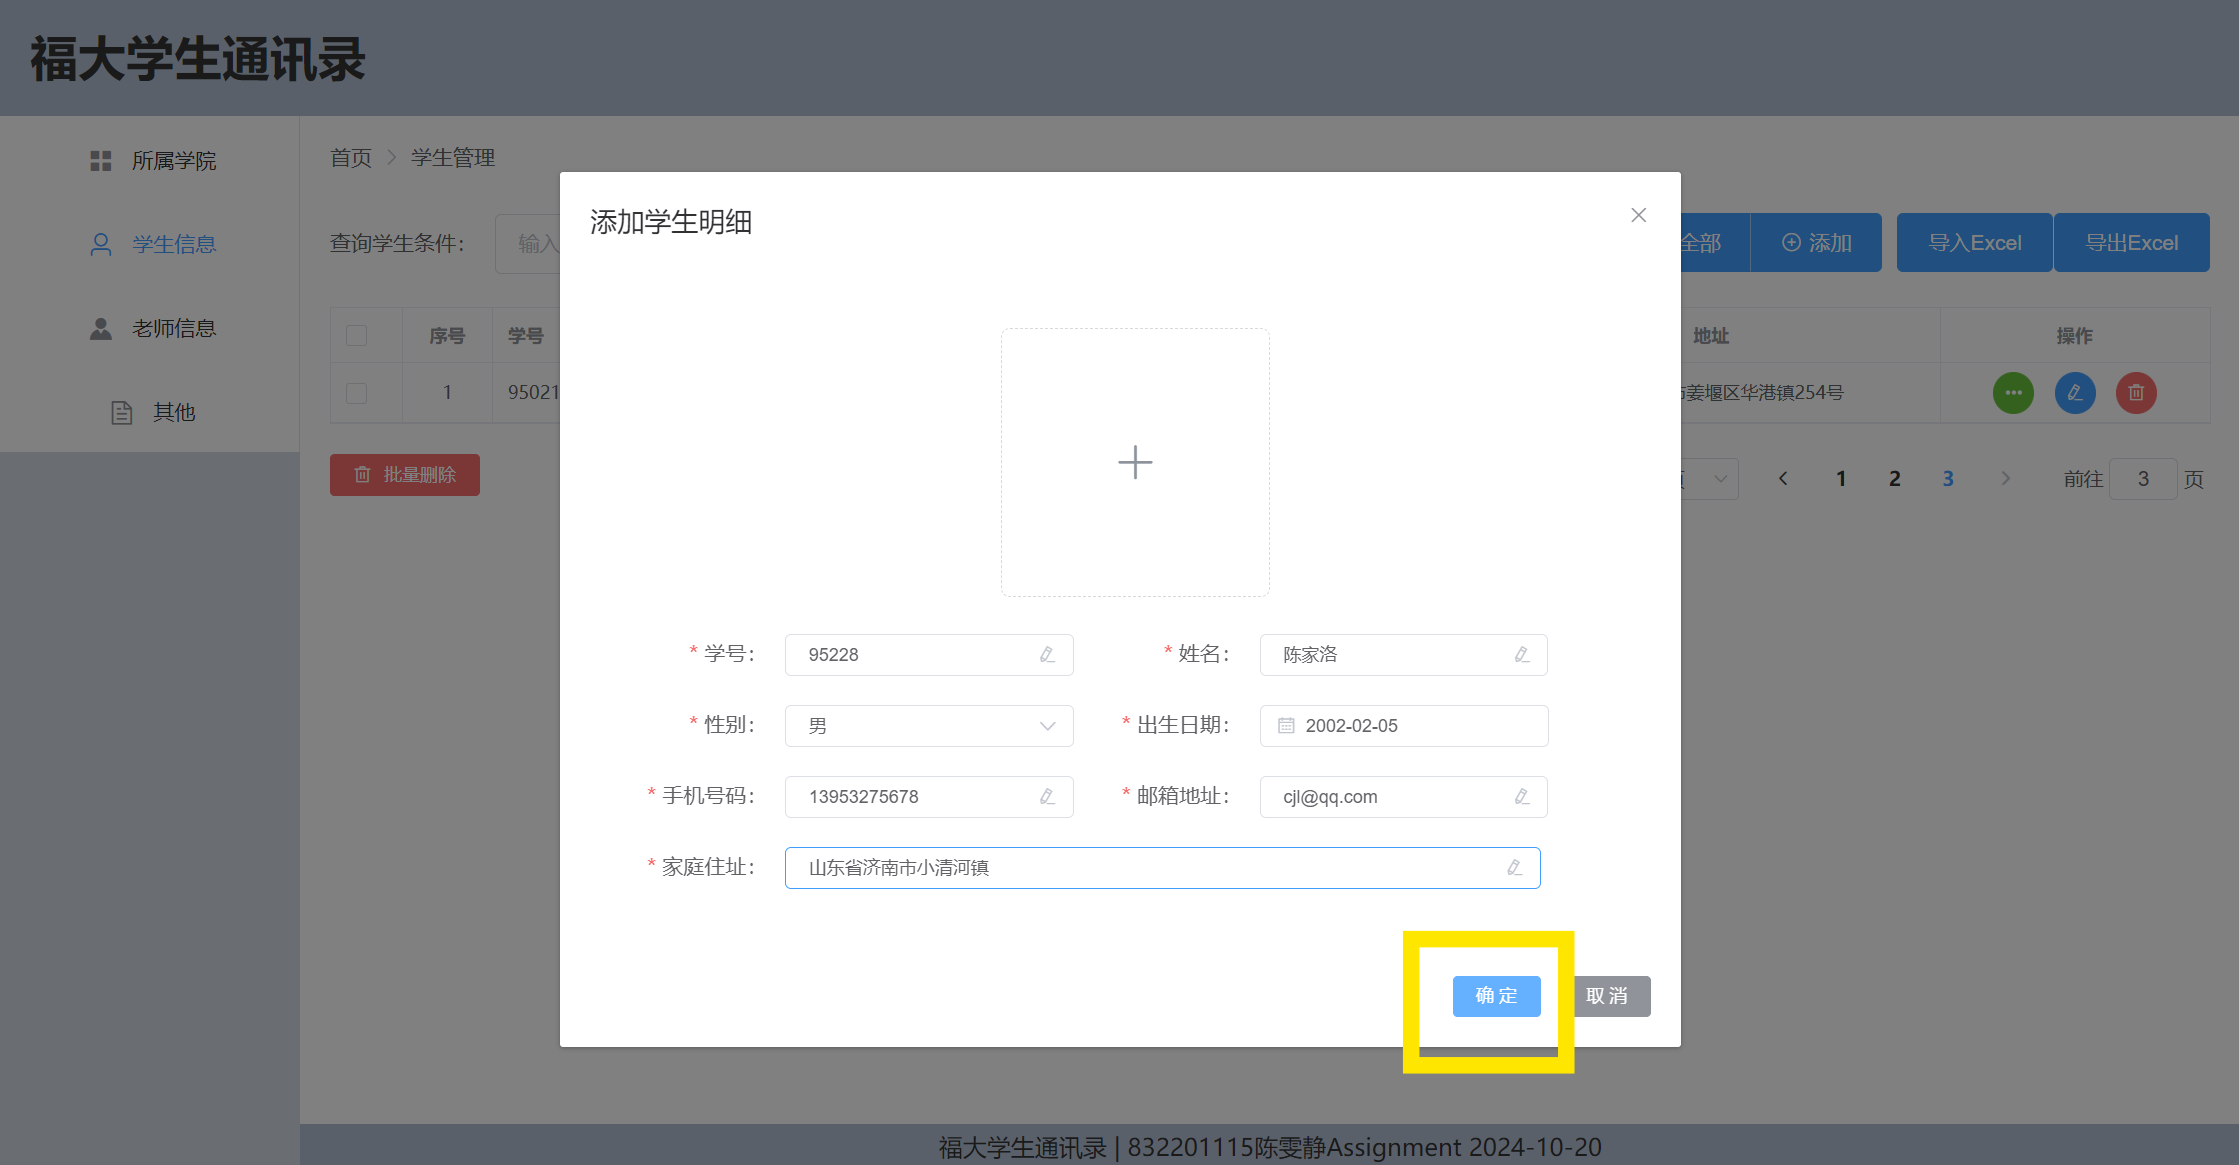The image size is (2239, 1165).
Task: Click the calendar icon in birth date field
Action: coord(1286,726)
